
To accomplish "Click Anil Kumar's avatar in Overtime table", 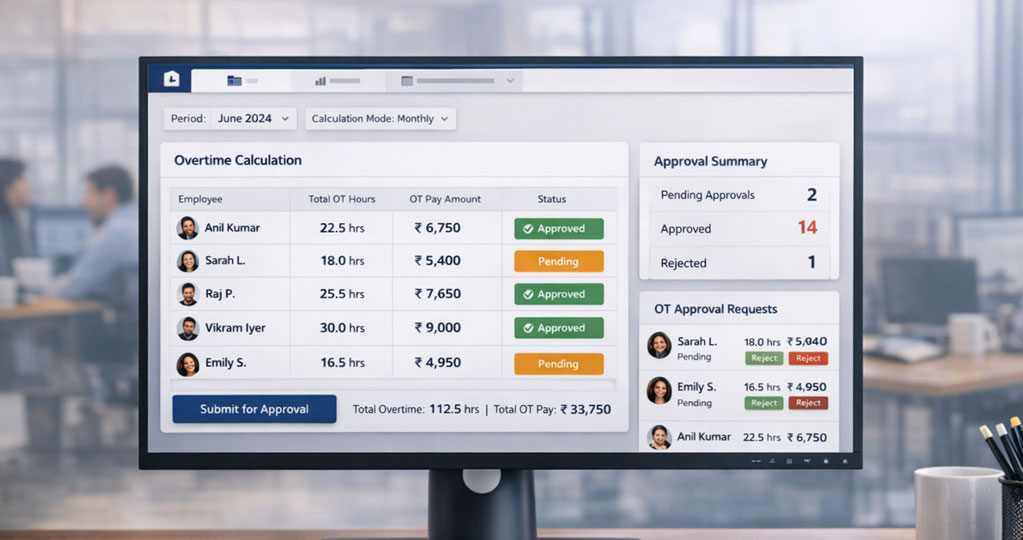I will click(x=188, y=228).
